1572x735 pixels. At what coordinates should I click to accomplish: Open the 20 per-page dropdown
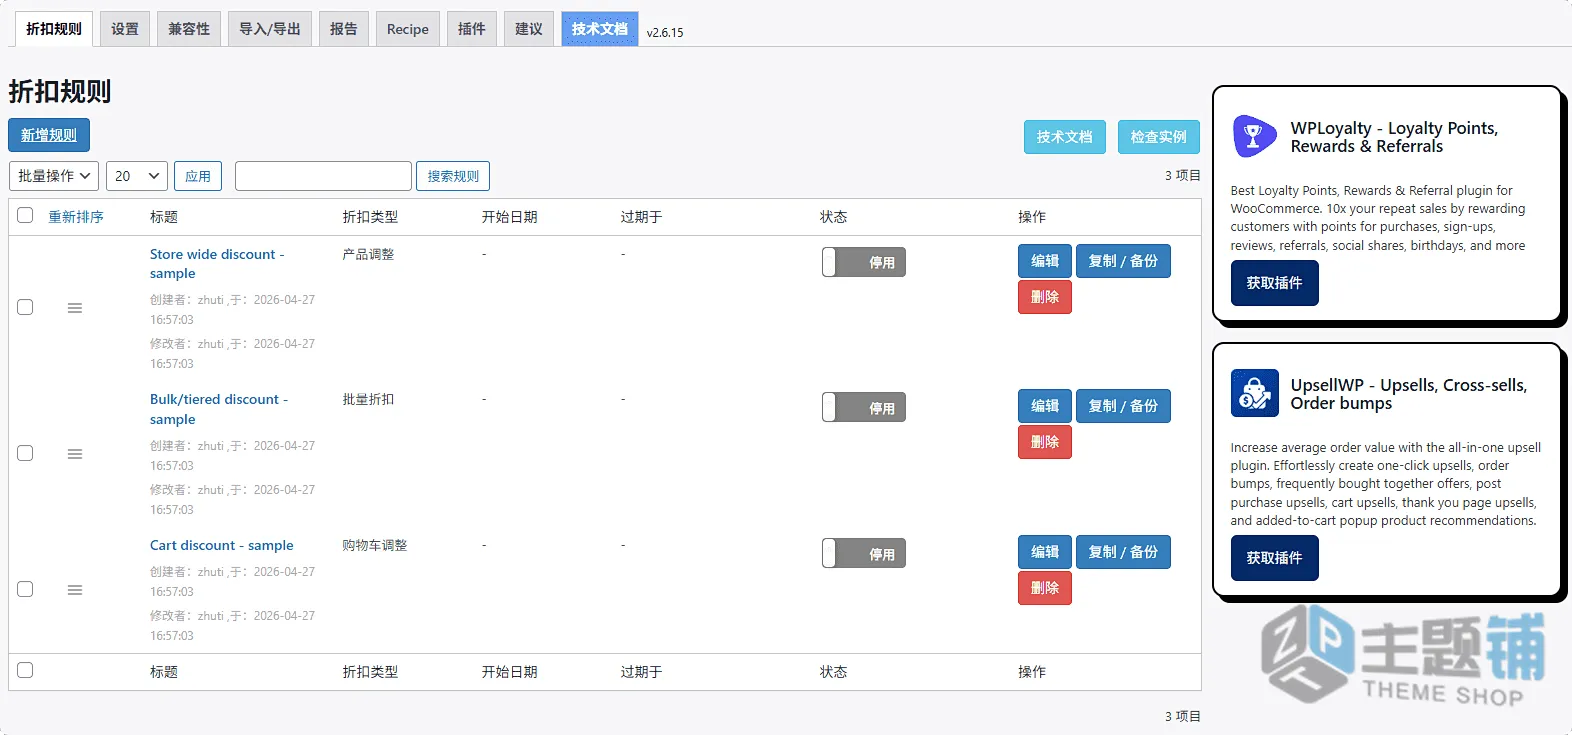(x=137, y=176)
